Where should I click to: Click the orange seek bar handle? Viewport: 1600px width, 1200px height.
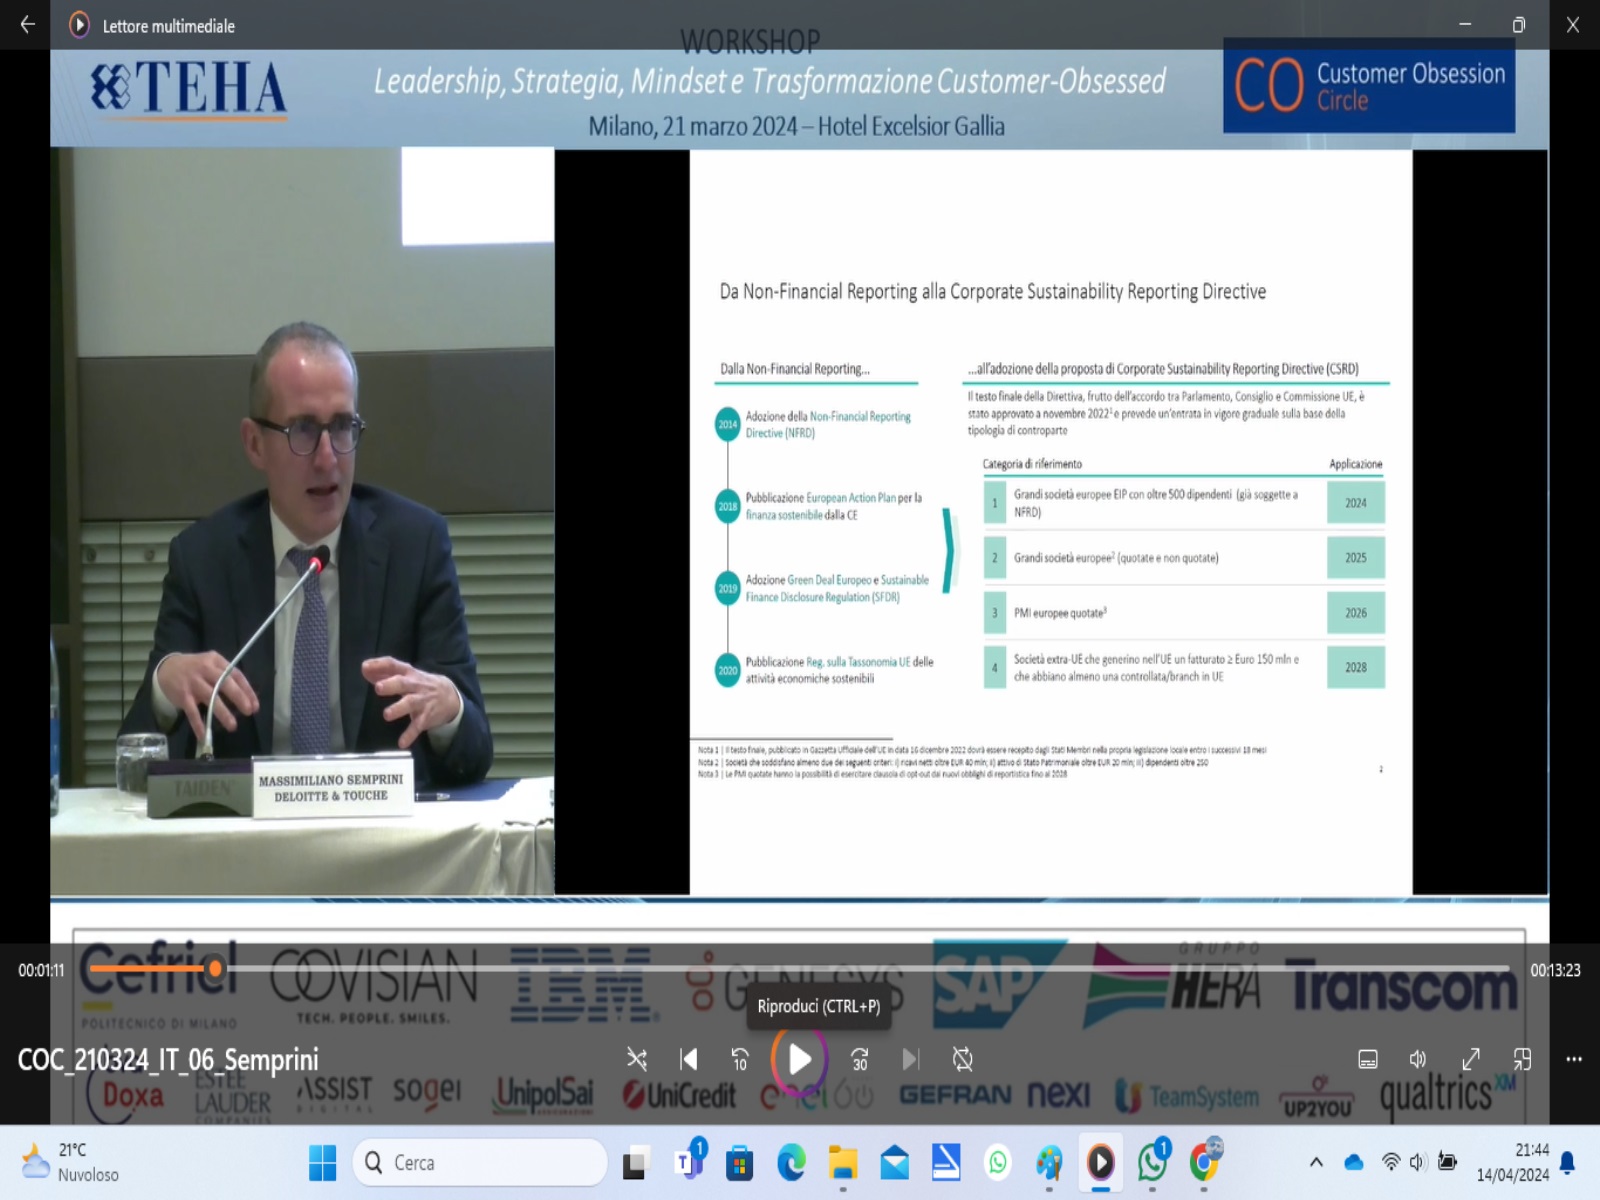coord(215,968)
